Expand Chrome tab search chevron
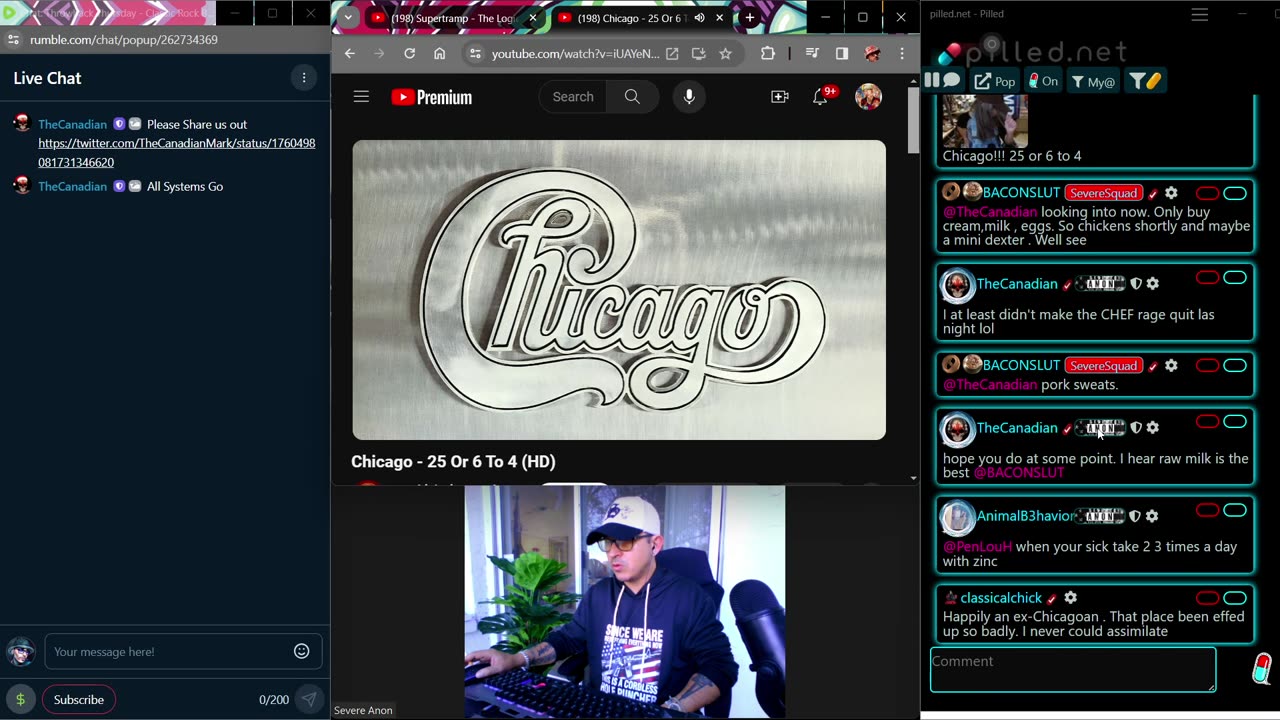Viewport: 1280px width, 720px height. click(x=348, y=18)
